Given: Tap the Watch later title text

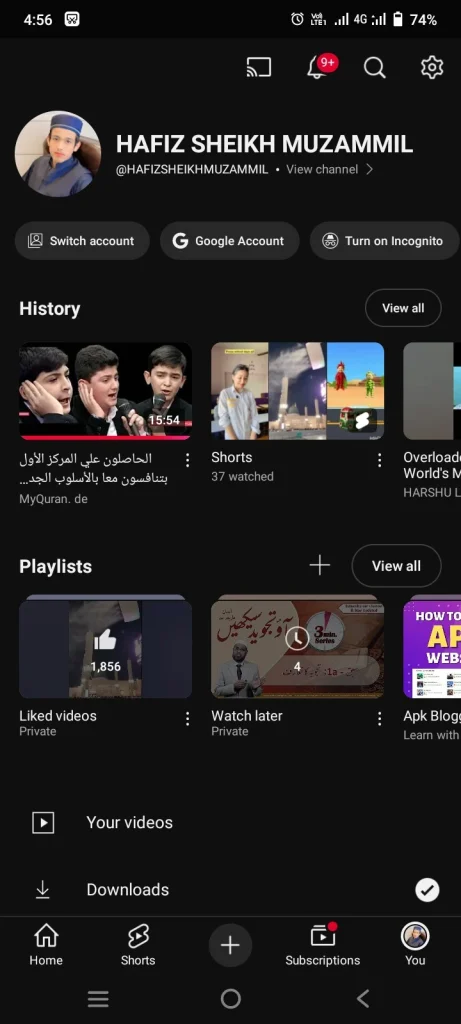Looking at the screenshot, I should pos(247,716).
